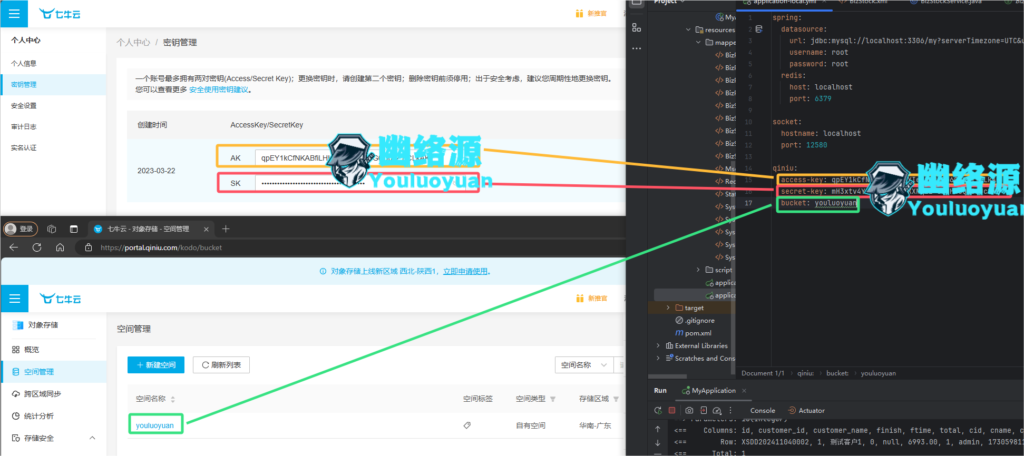Open 安全使用密钥建议 link
1024x456 pixels.
tap(218, 90)
